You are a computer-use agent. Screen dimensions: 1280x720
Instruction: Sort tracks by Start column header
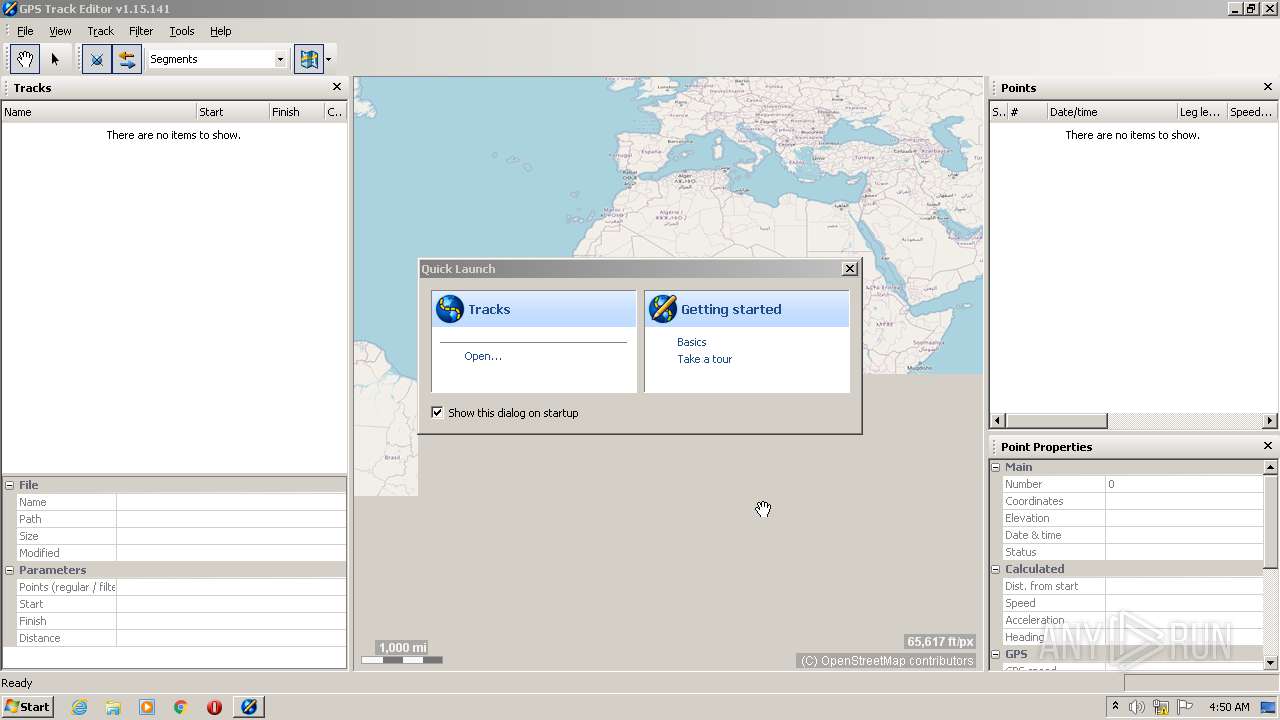click(x=233, y=112)
